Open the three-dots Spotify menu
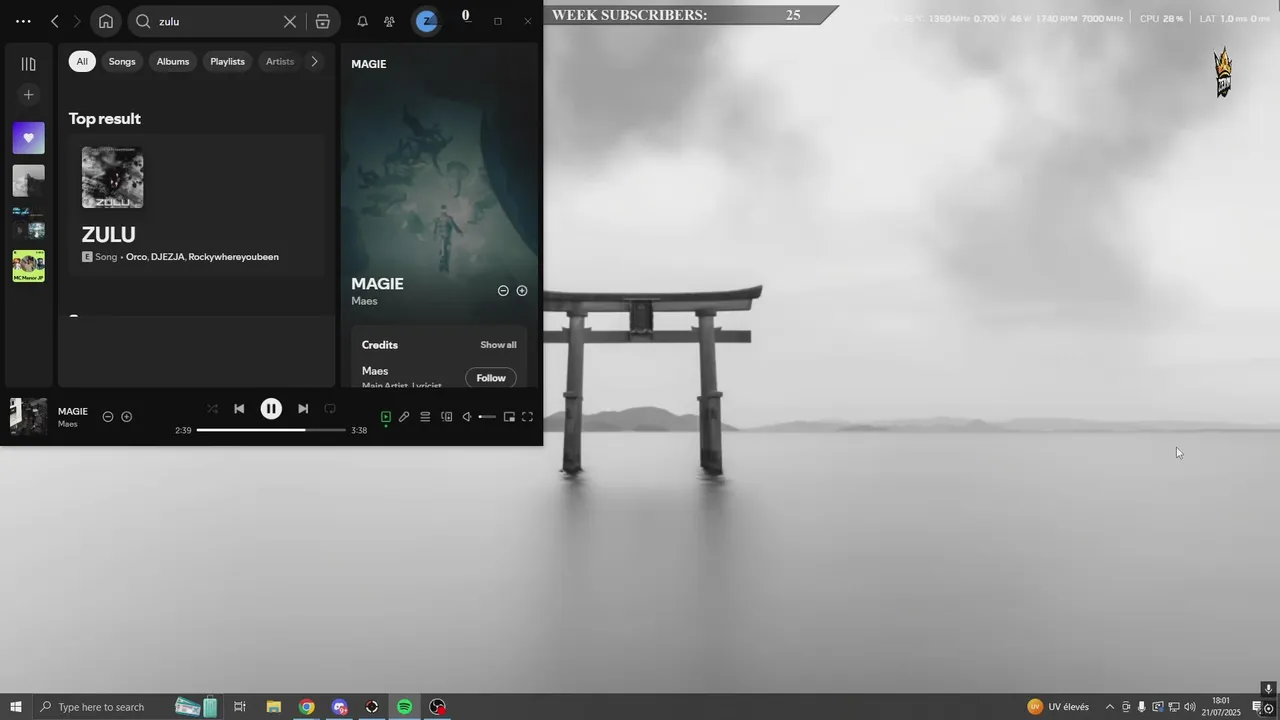1280x720 pixels. [23, 21]
